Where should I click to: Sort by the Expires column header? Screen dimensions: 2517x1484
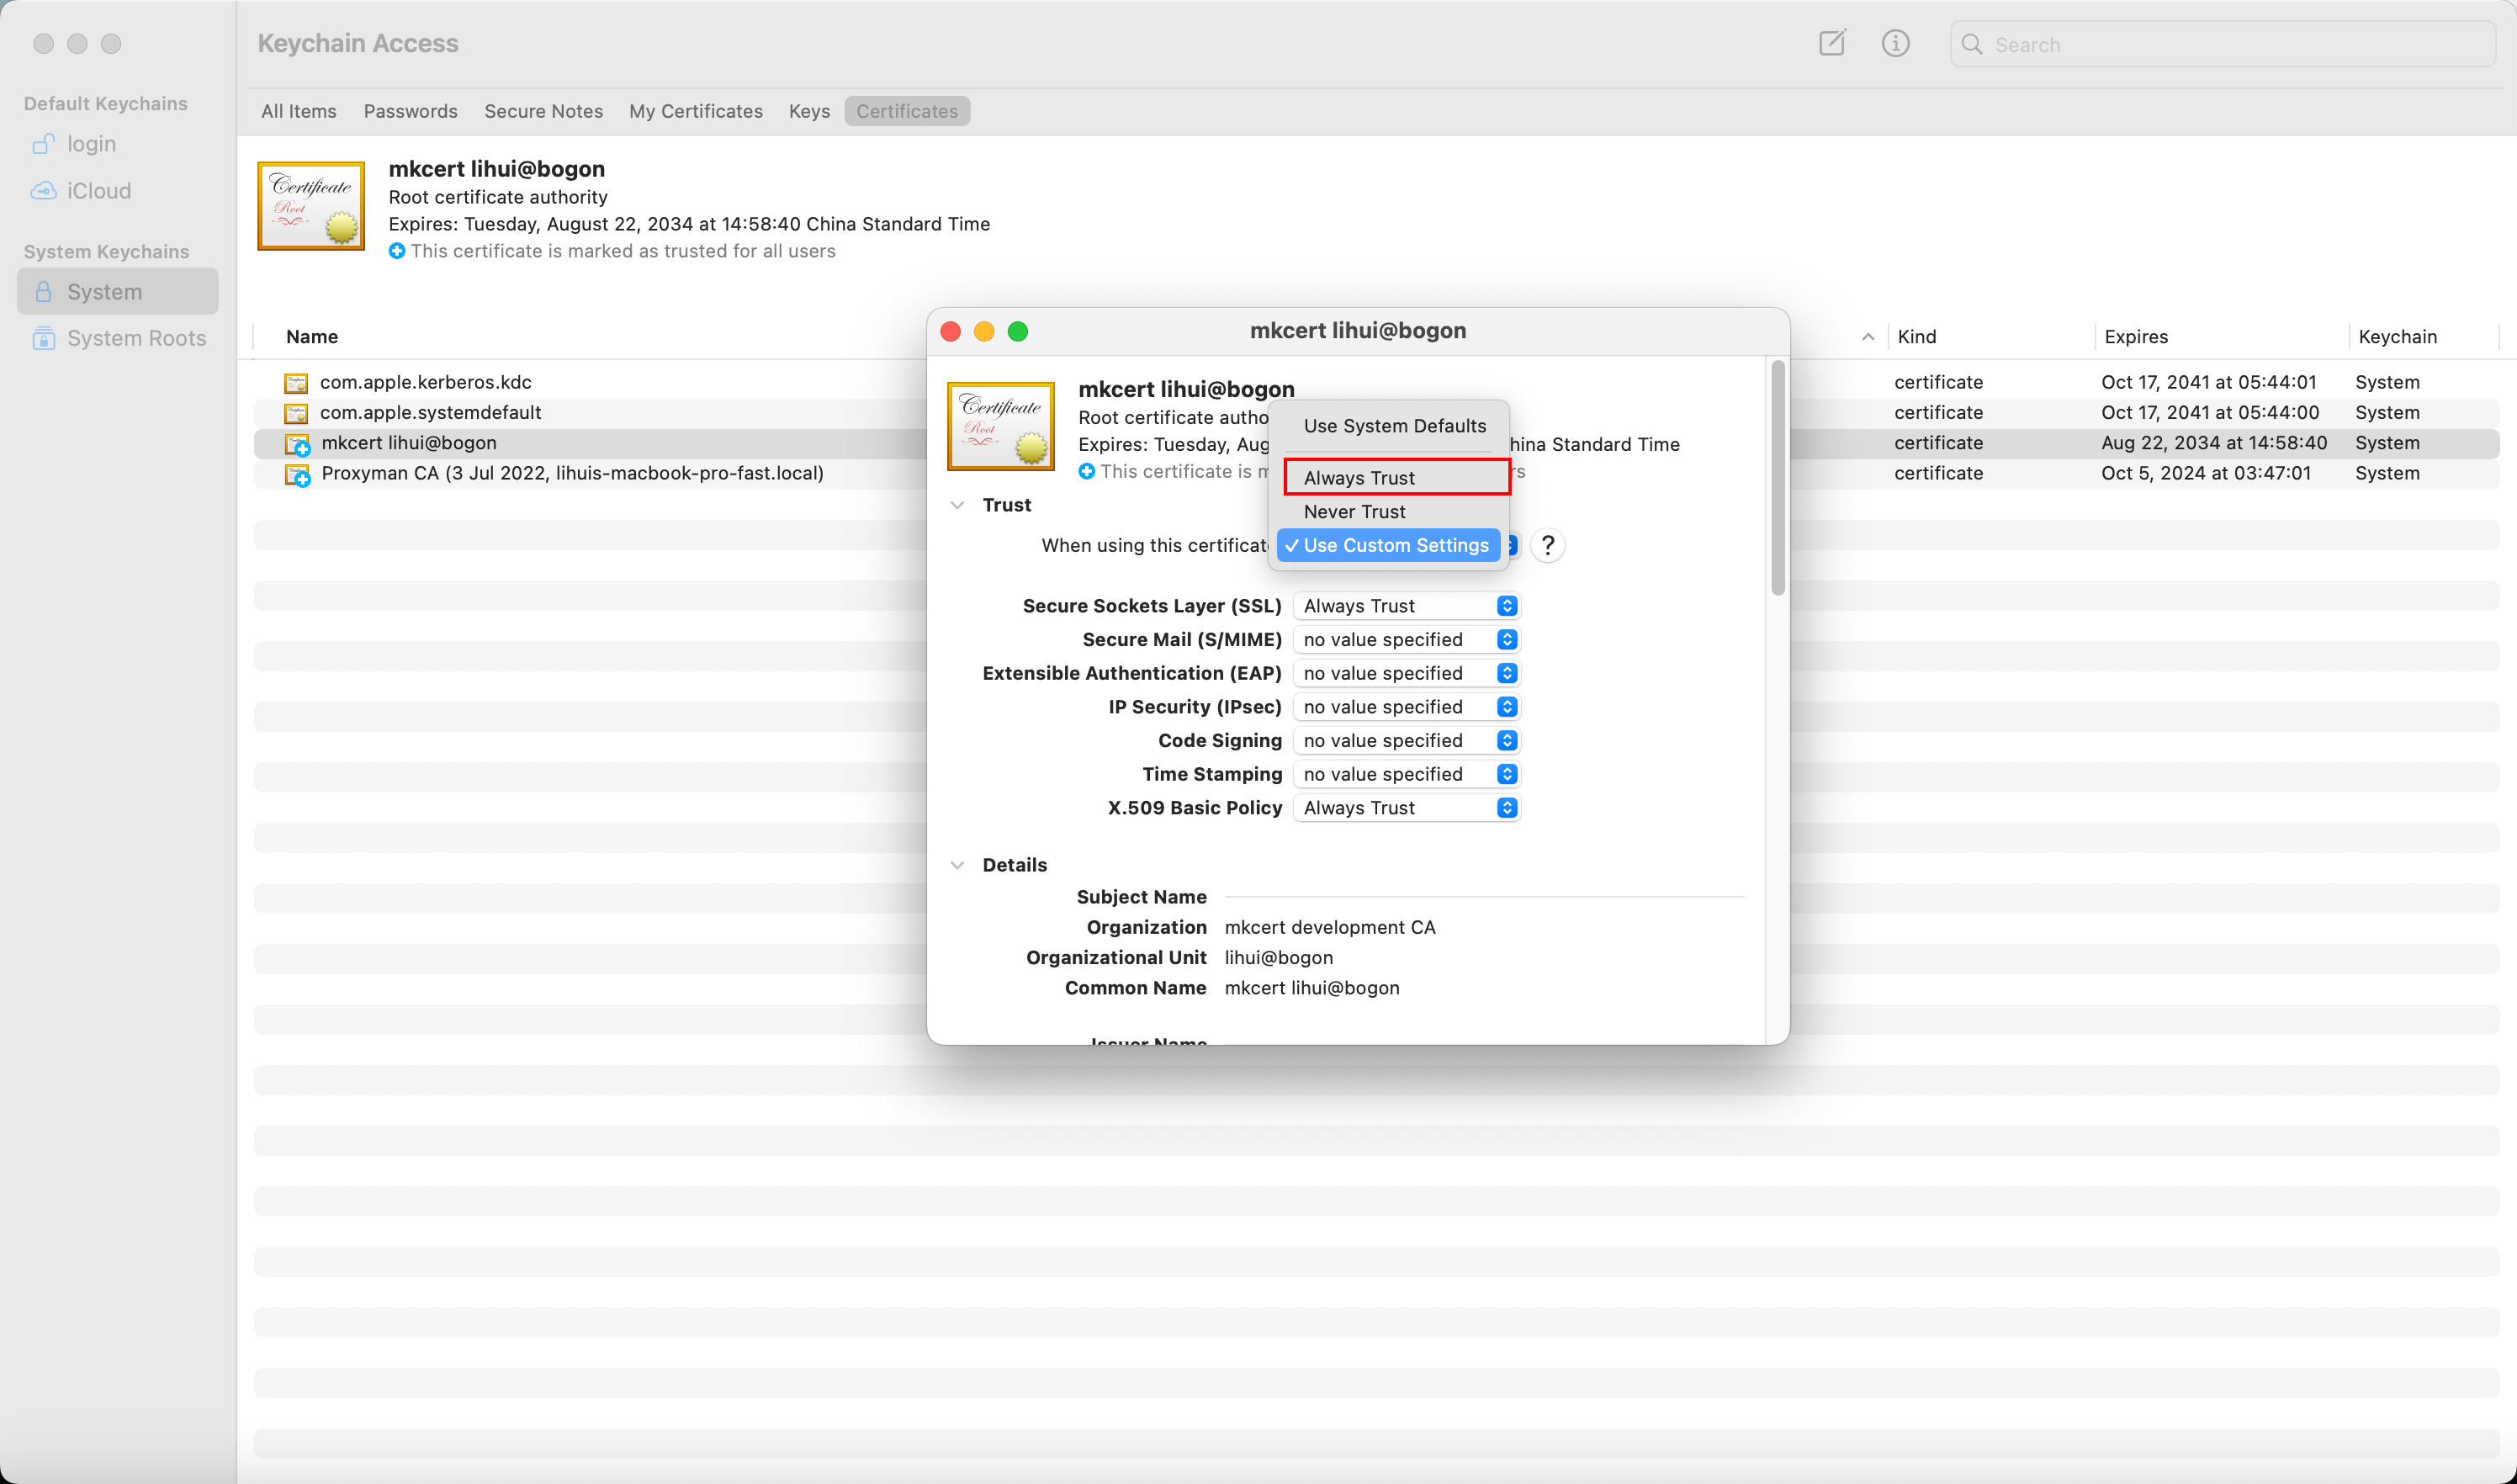coord(2136,337)
